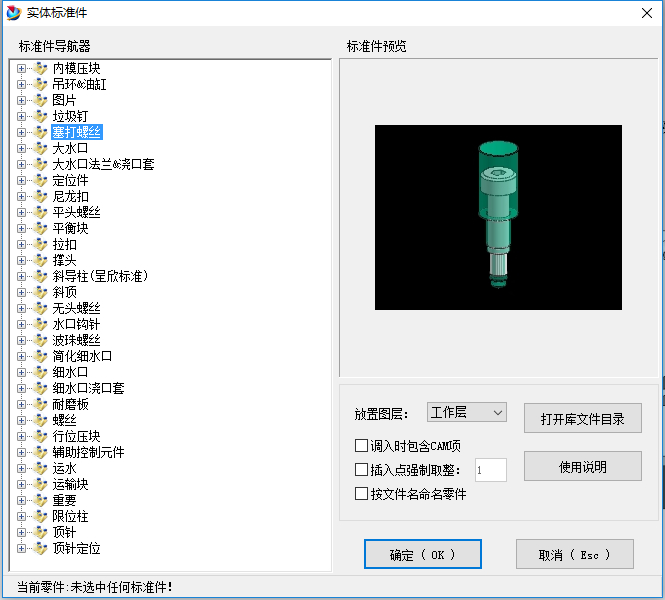Click 确定 (OK) button

[x=423, y=554]
